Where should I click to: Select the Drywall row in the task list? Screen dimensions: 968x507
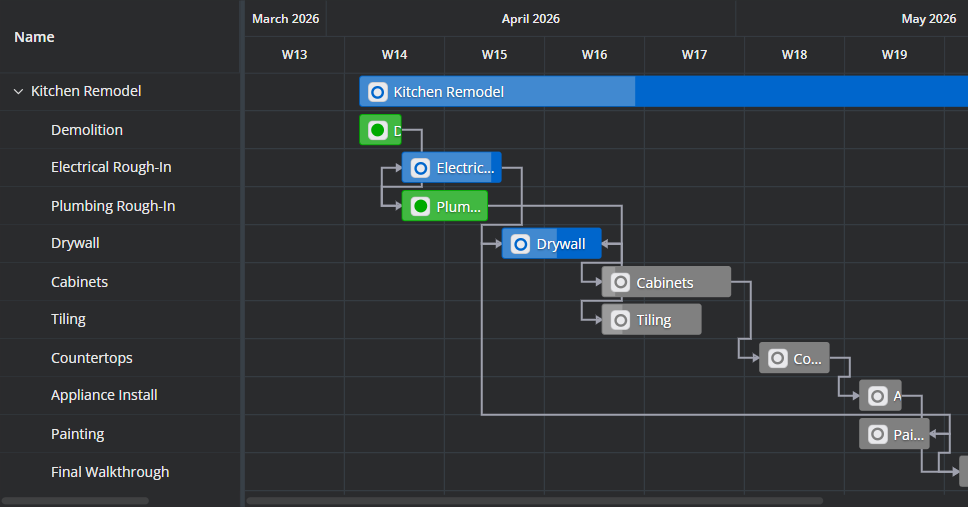[120, 243]
